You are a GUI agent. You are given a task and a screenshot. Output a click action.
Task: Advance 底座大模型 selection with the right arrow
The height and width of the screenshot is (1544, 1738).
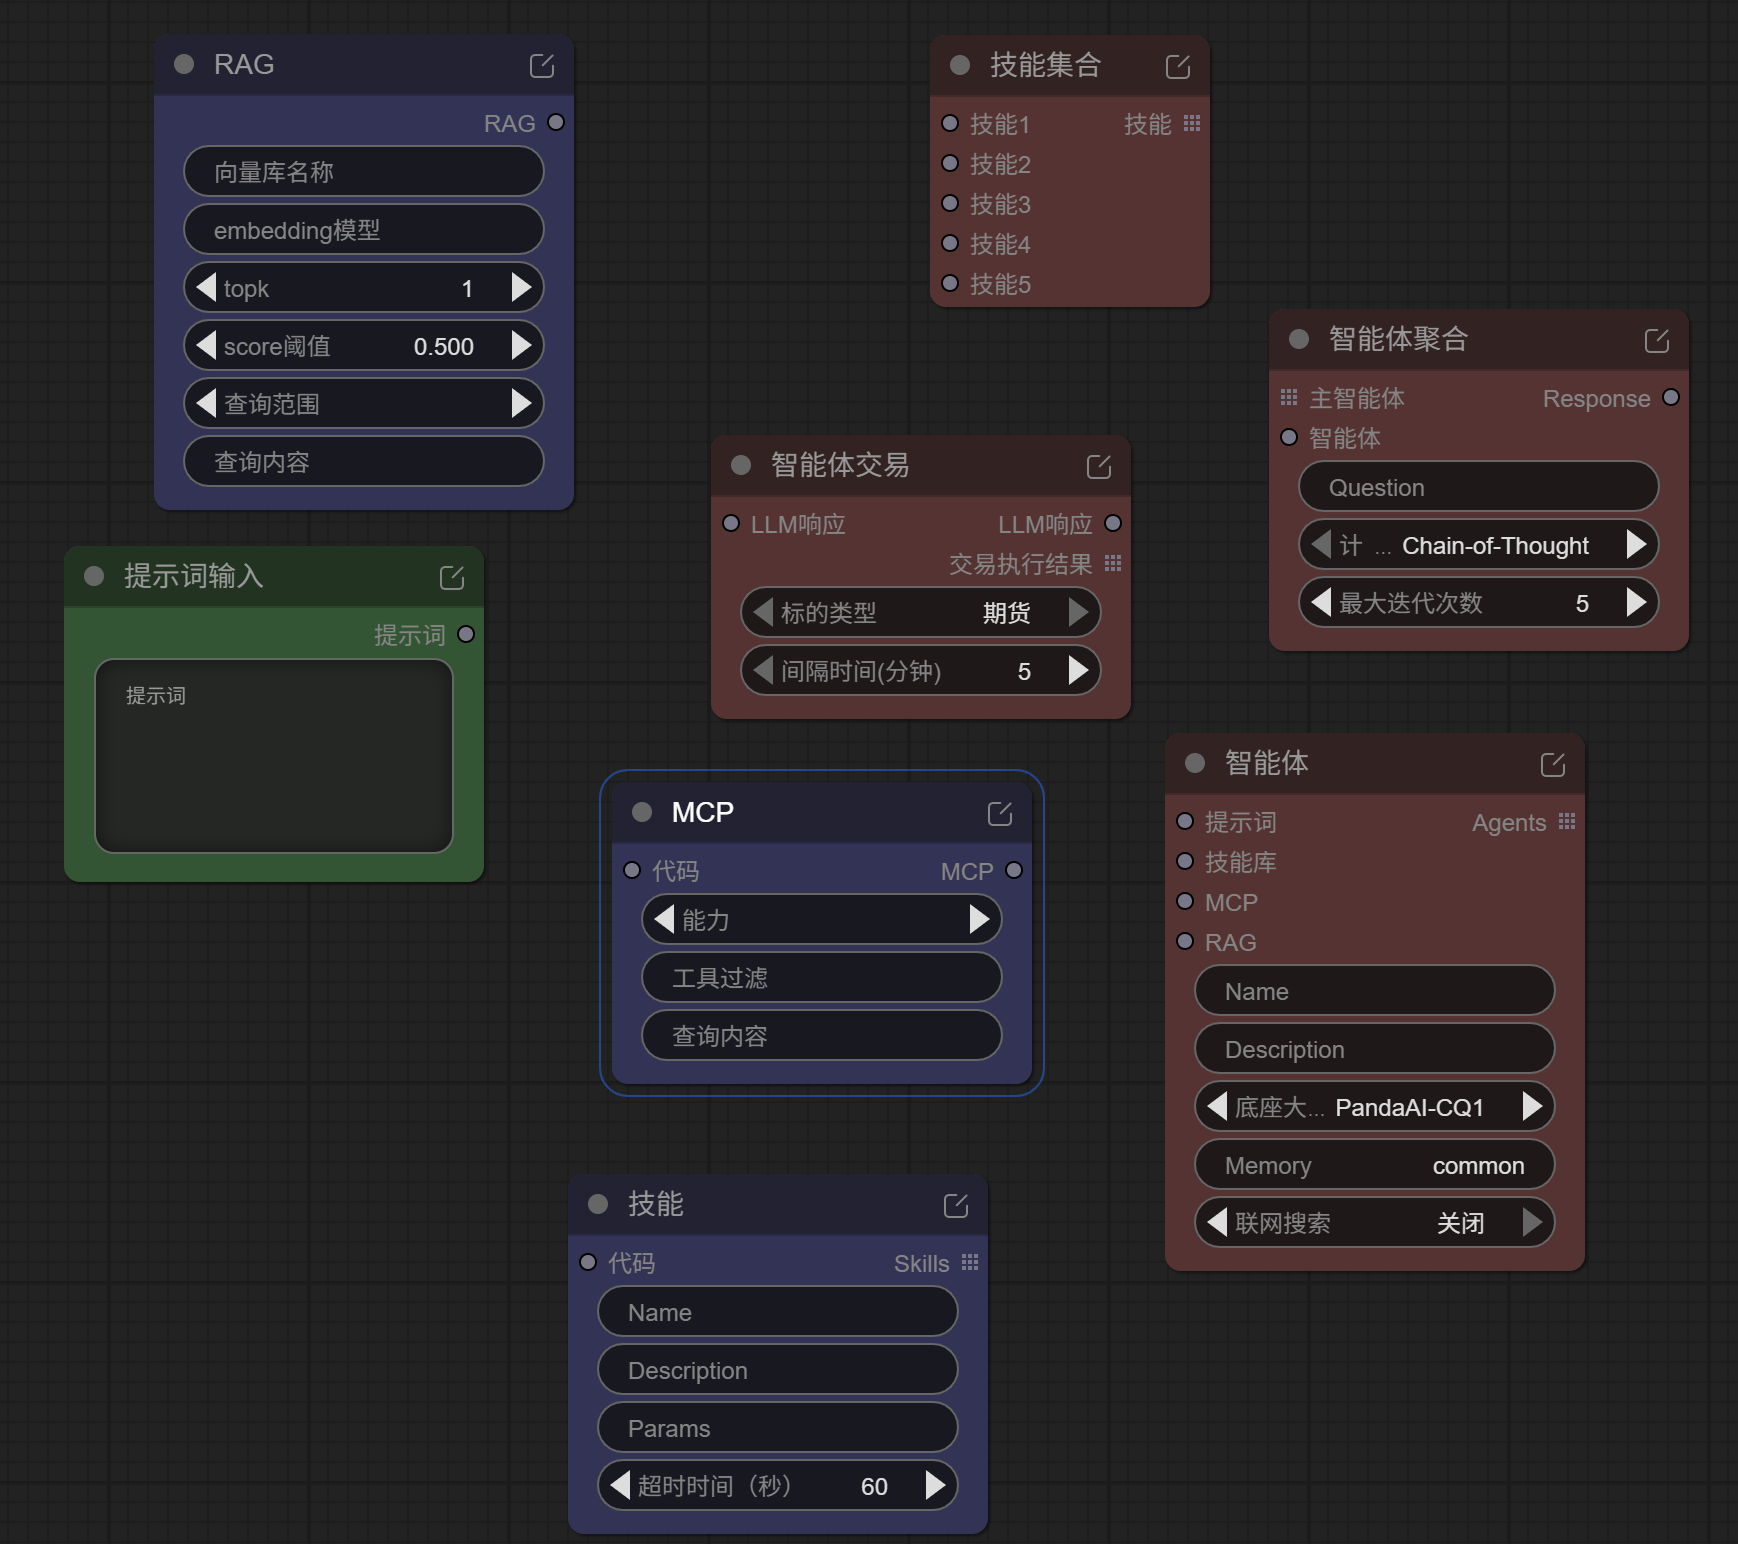pos(1531,1106)
